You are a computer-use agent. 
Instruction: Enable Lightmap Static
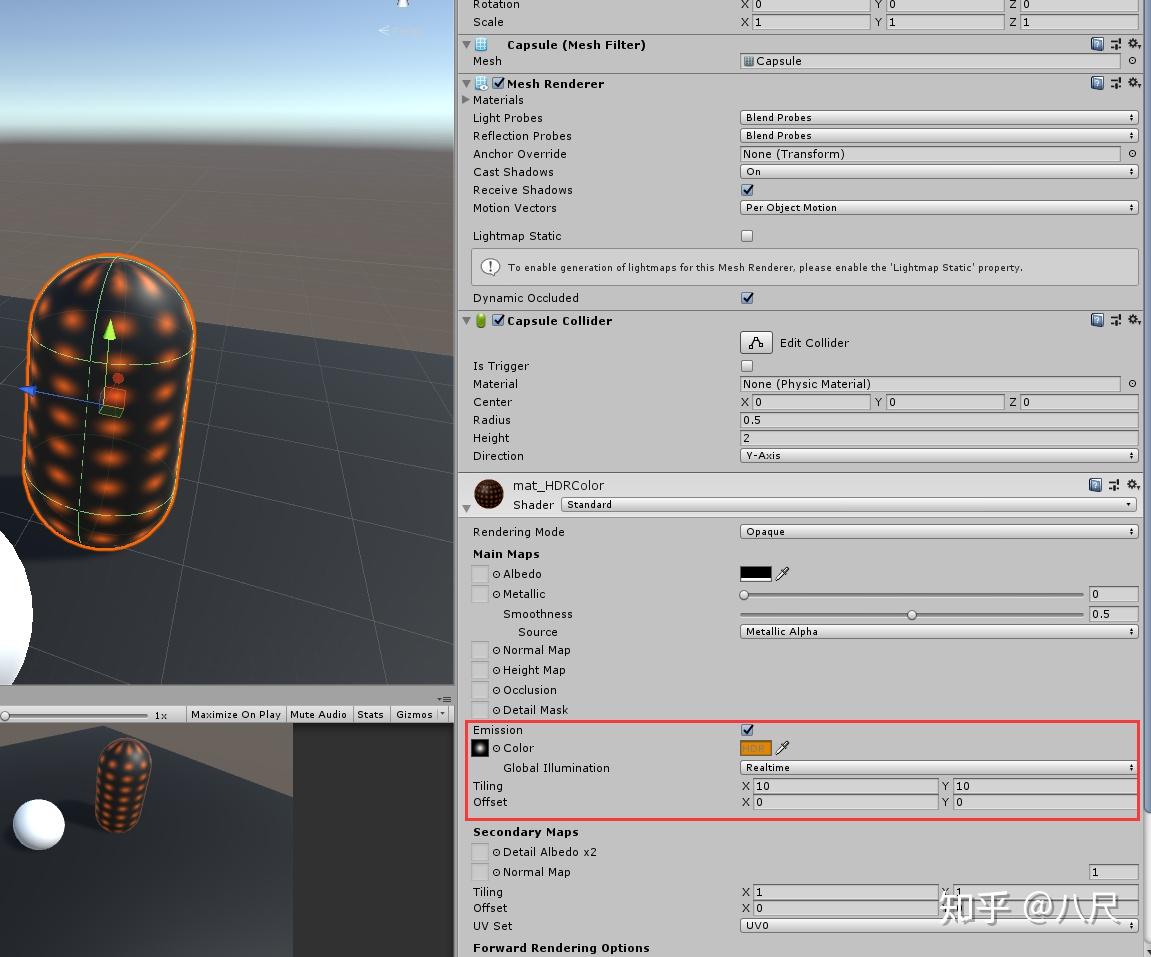746,236
